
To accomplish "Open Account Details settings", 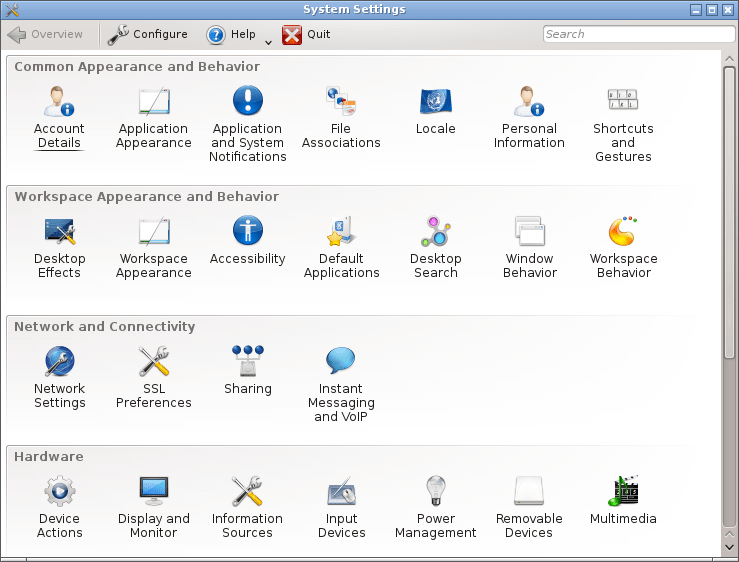I will coord(59,117).
